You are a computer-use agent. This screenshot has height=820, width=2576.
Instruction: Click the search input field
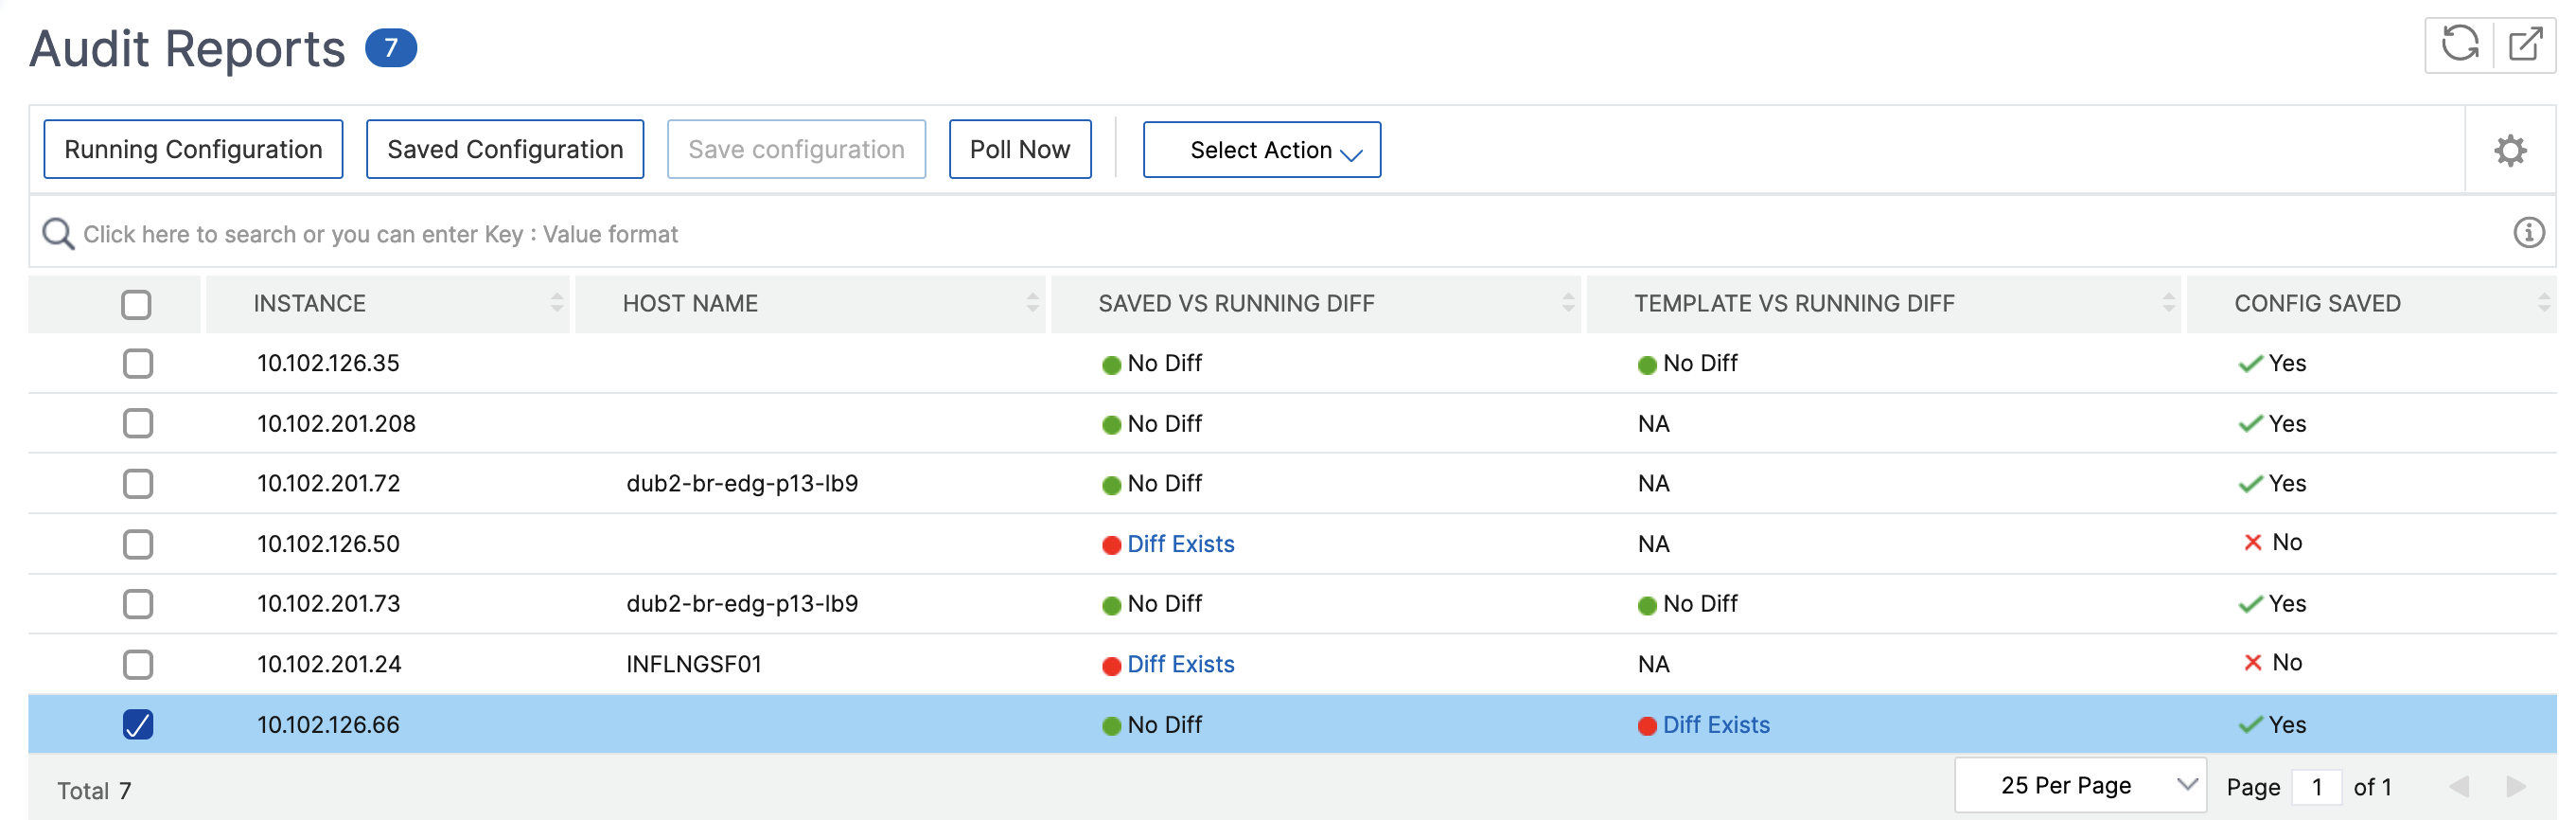(1290, 234)
